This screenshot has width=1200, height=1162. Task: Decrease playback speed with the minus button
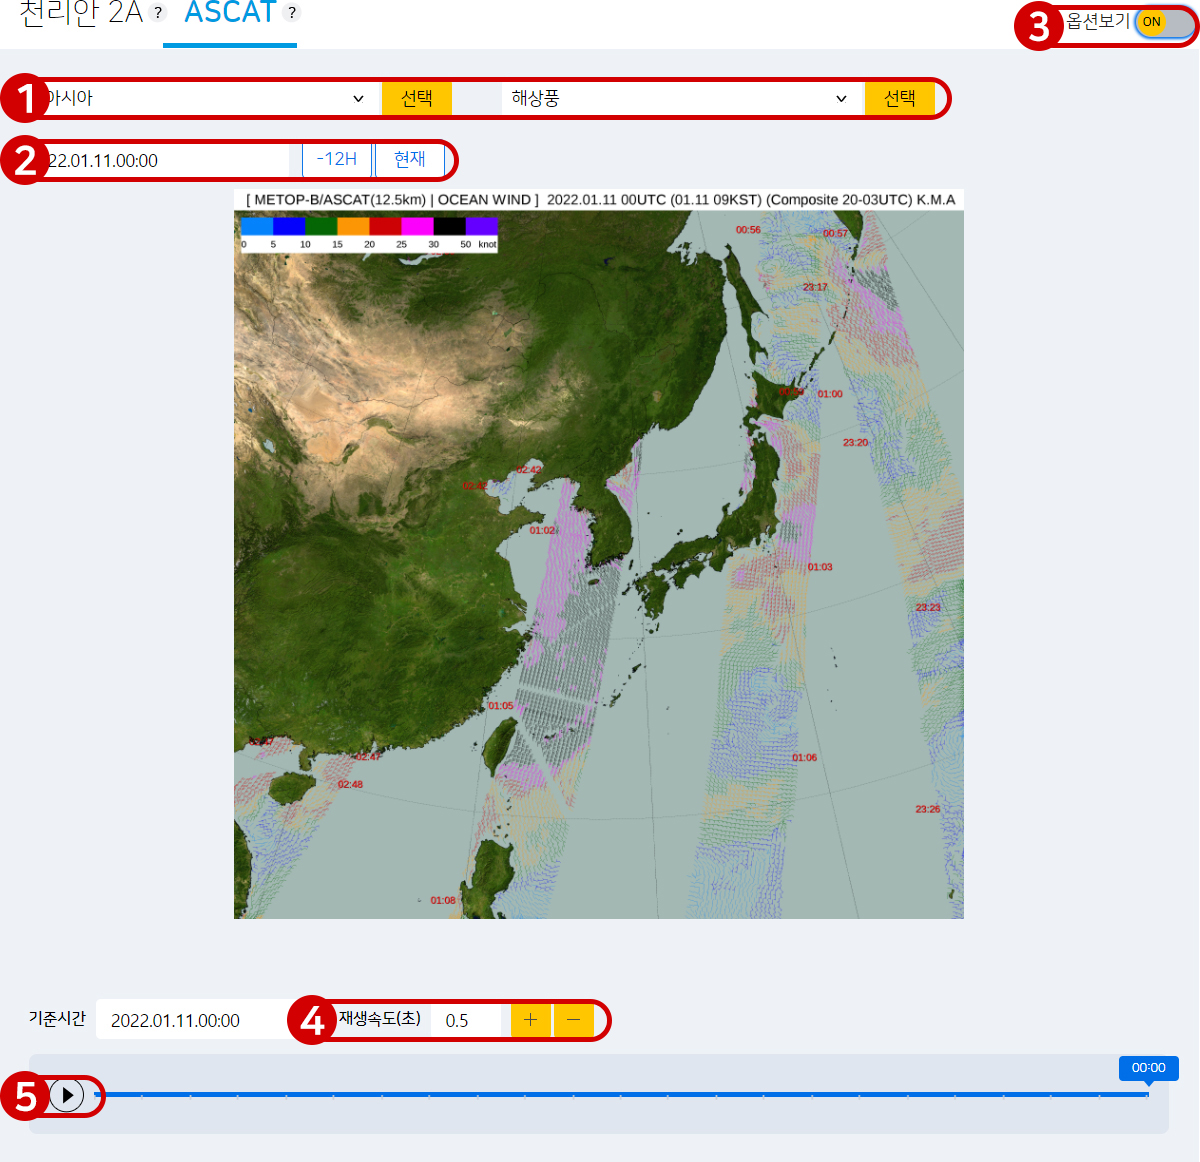tap(573, 1020)
